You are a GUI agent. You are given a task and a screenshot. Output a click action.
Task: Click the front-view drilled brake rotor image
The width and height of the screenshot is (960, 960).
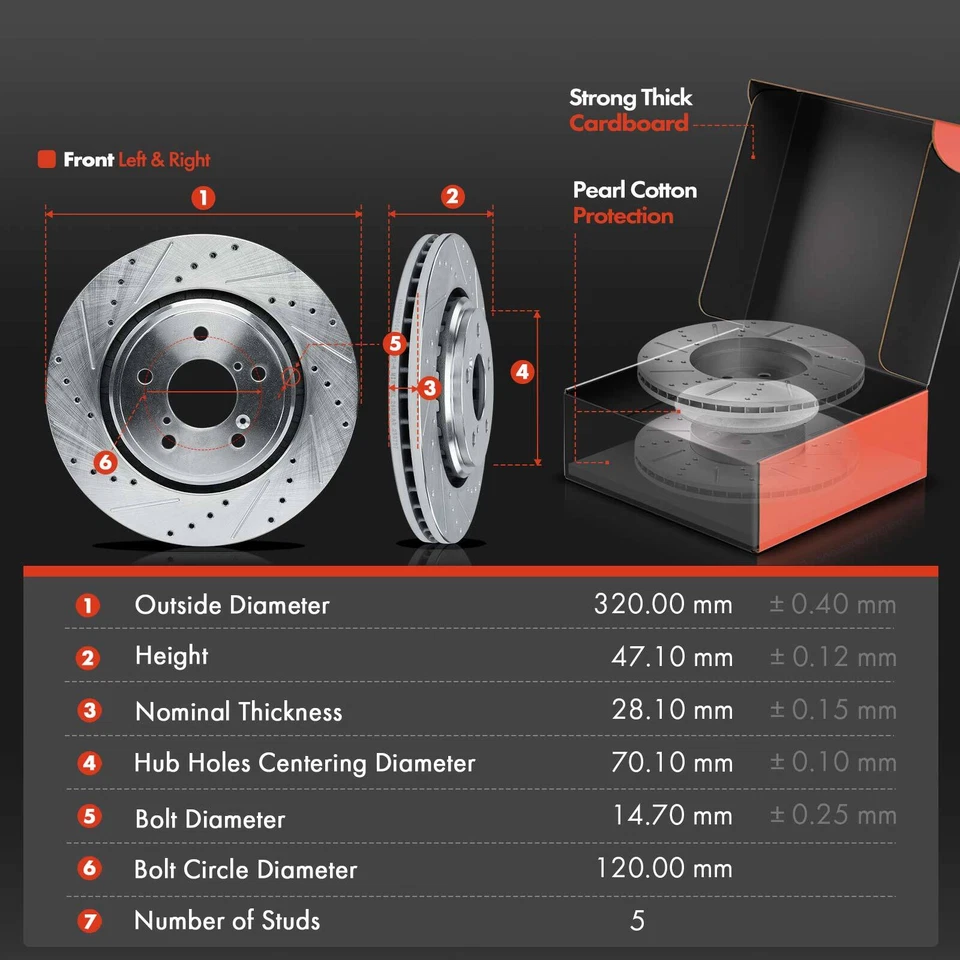(201, 390)
